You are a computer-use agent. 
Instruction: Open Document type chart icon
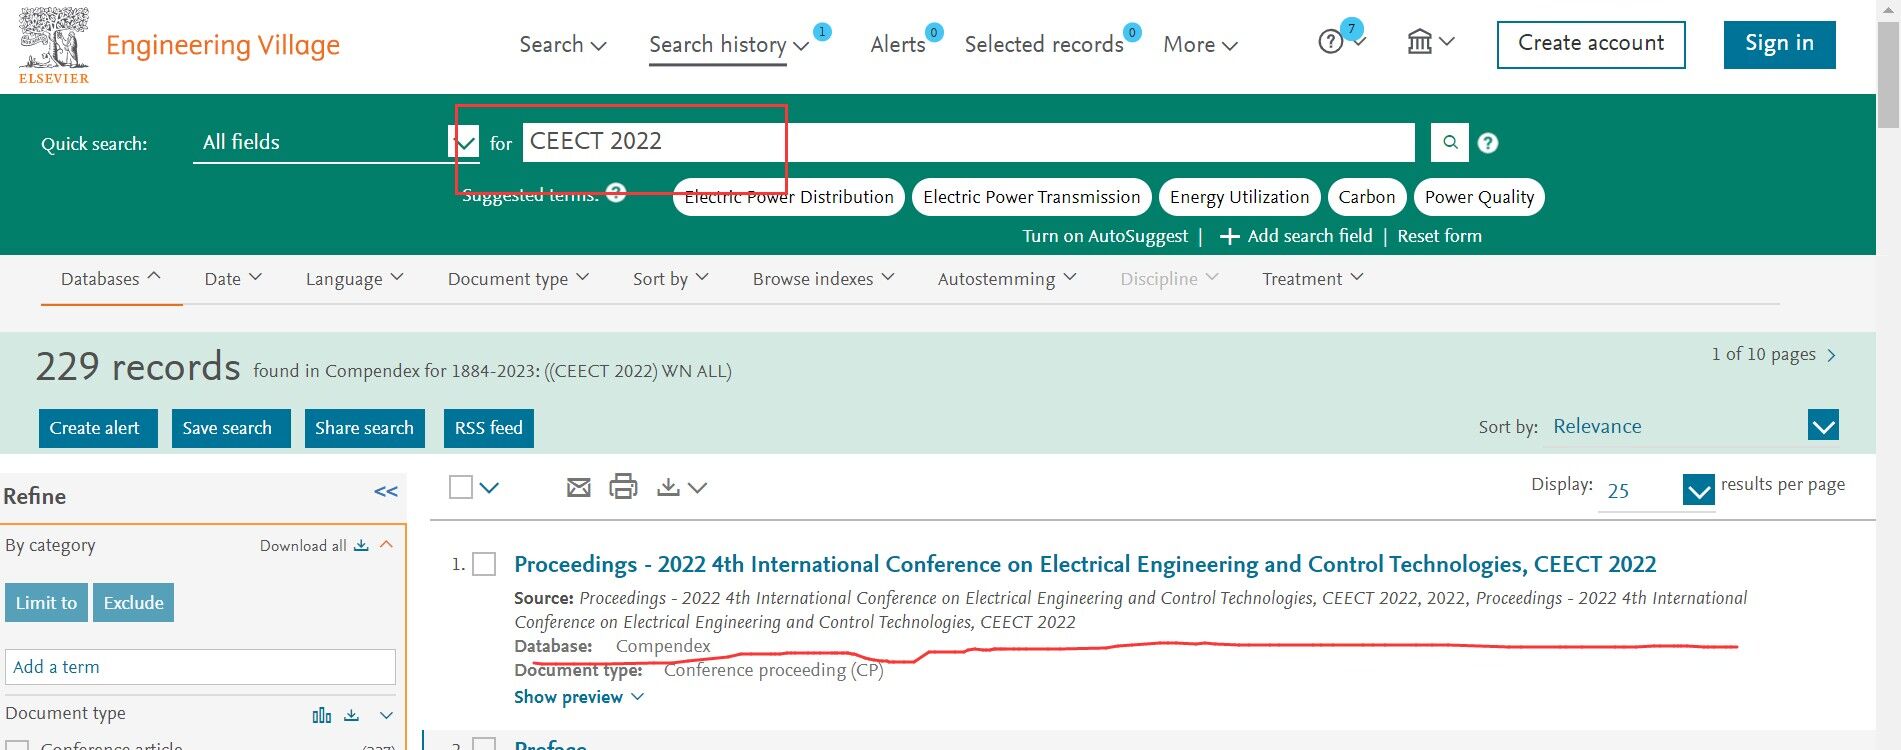tap(322, 715)
